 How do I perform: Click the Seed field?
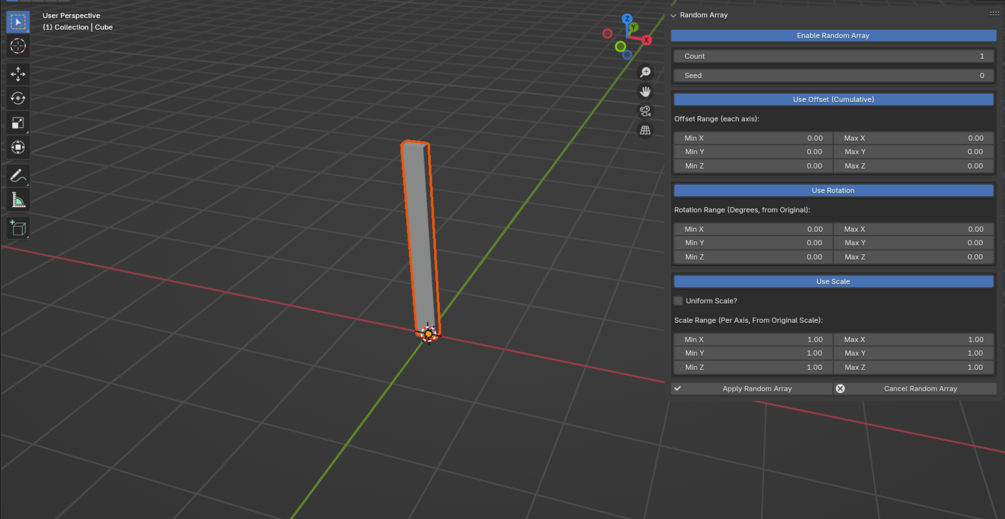833,76
